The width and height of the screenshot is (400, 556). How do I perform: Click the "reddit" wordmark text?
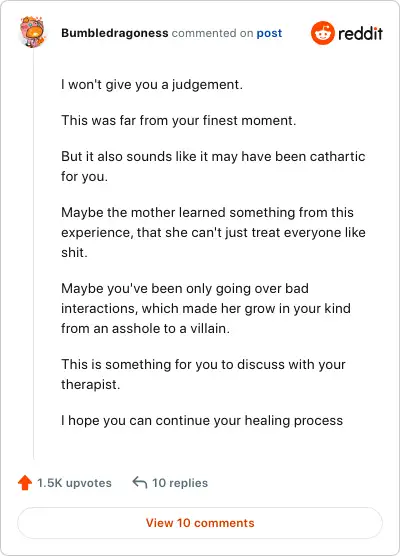click(x=360, y=33)
